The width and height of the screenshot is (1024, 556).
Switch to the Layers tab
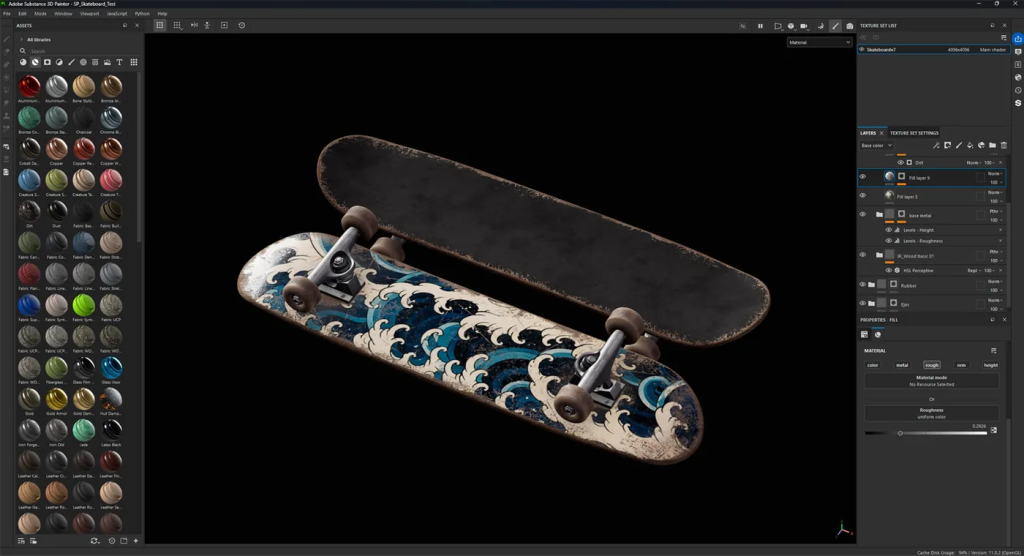[x=868, y=133]
